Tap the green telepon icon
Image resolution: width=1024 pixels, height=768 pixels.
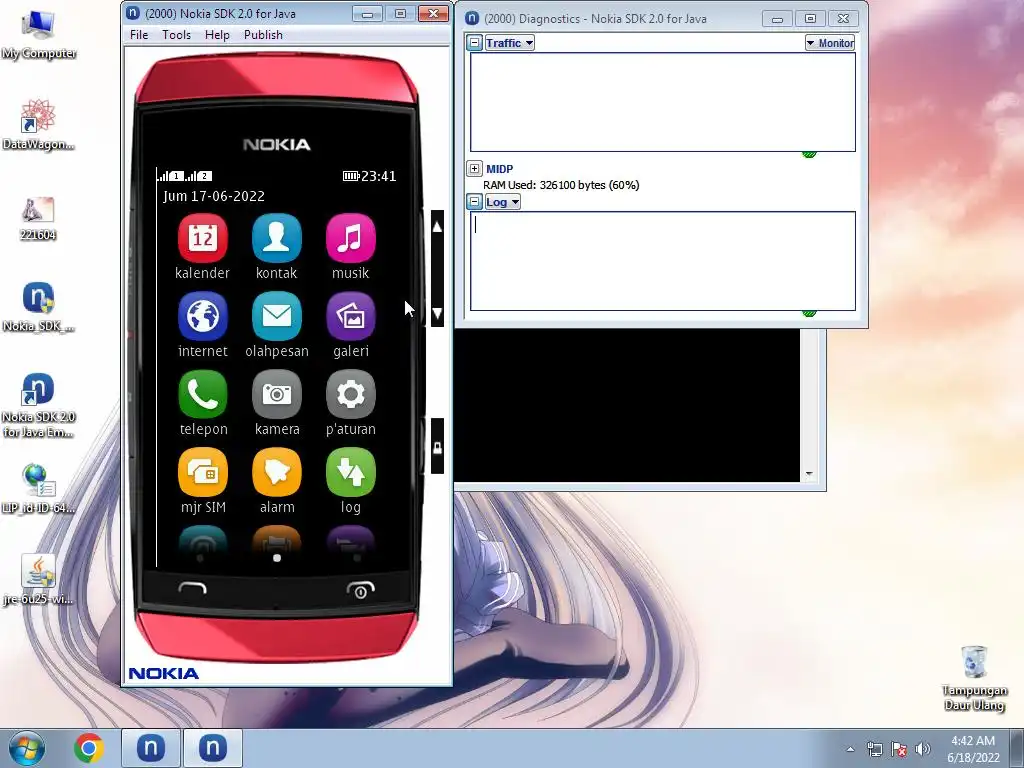(x=202, y=394)
